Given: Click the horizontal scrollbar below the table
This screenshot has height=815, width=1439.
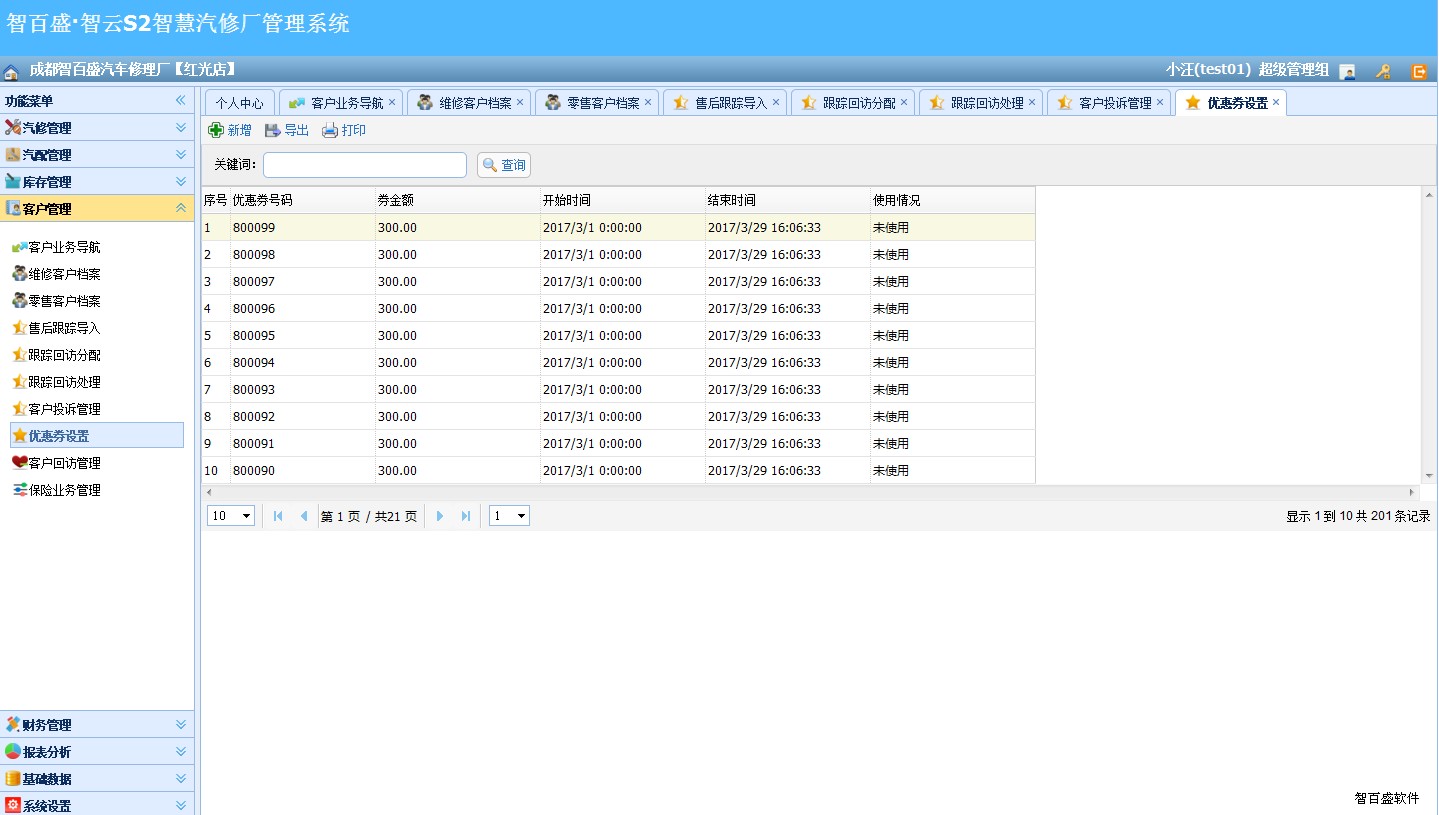Looking at the screenshot, I should (x=810, y=492).
